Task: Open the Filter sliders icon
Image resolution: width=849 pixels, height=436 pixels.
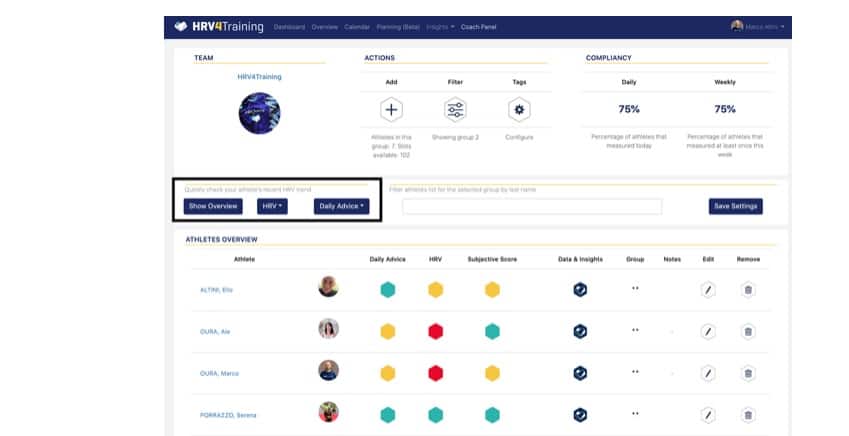Action: pyautogui.click(x=455, y=110)
